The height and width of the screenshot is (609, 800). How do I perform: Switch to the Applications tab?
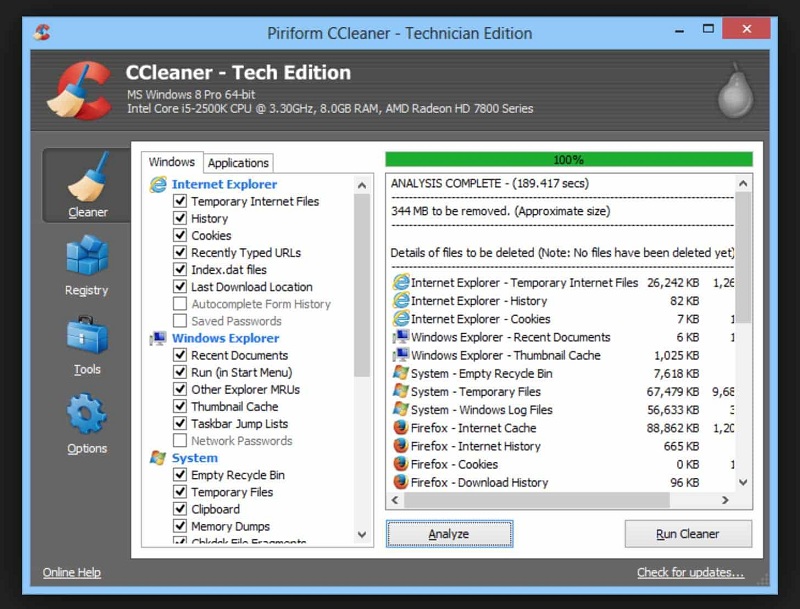238,163
